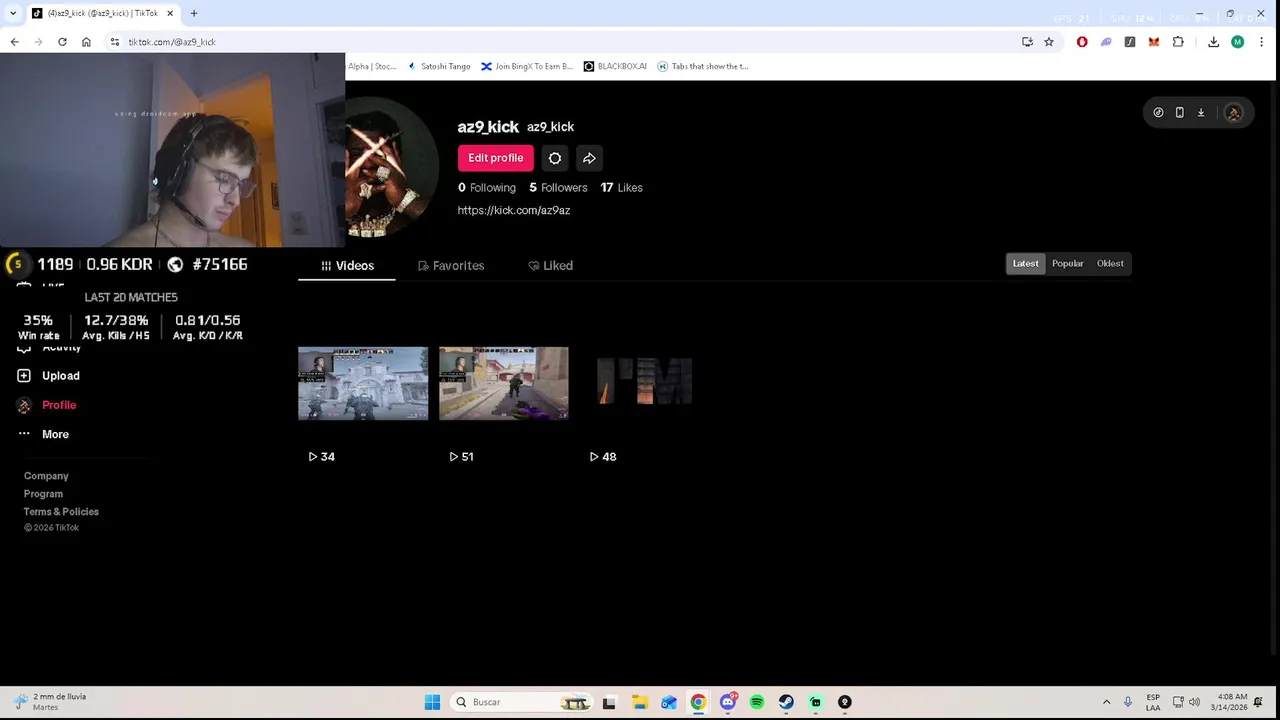
Task: Sort videos by Latest
Action: click(1025, 263)
